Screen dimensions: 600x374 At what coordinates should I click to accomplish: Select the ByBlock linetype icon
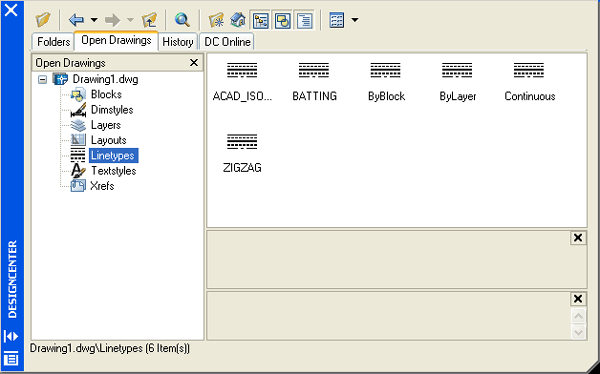386,70
